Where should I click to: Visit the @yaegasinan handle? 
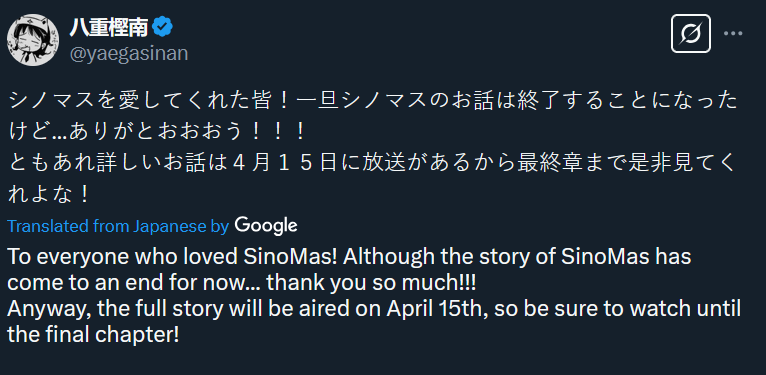pyautogui.click(x=128, y=53)
